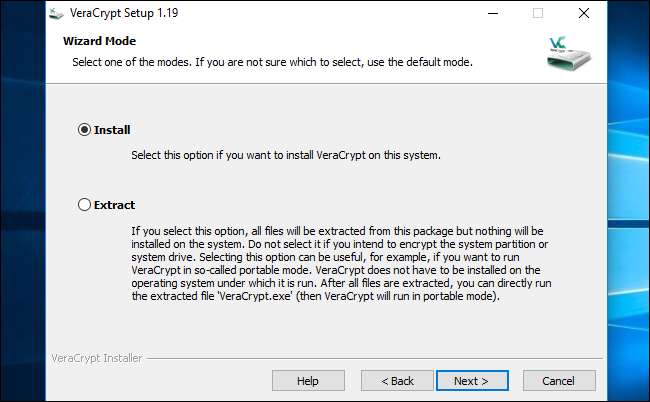The height and width of the screenshot is (402, 650).
Task: Select the Extract radio button
Action: 84,205
